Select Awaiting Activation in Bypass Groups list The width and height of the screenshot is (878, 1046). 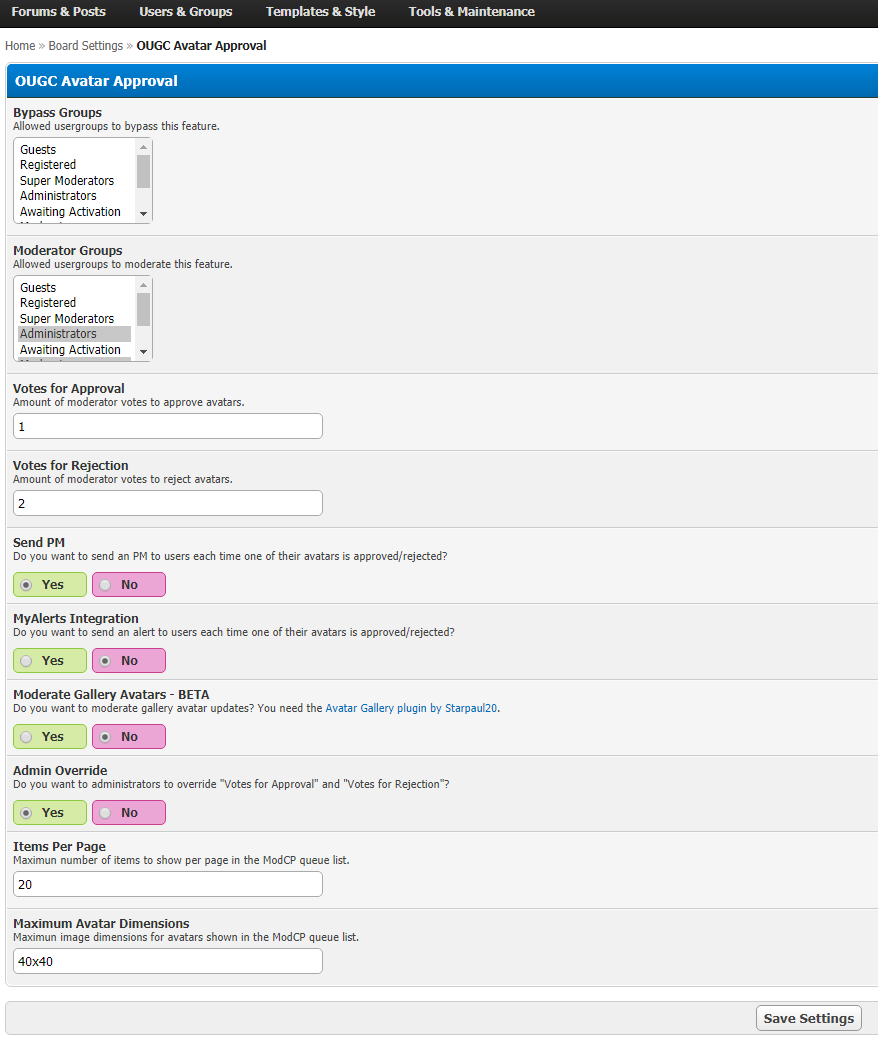coord(75,211)
